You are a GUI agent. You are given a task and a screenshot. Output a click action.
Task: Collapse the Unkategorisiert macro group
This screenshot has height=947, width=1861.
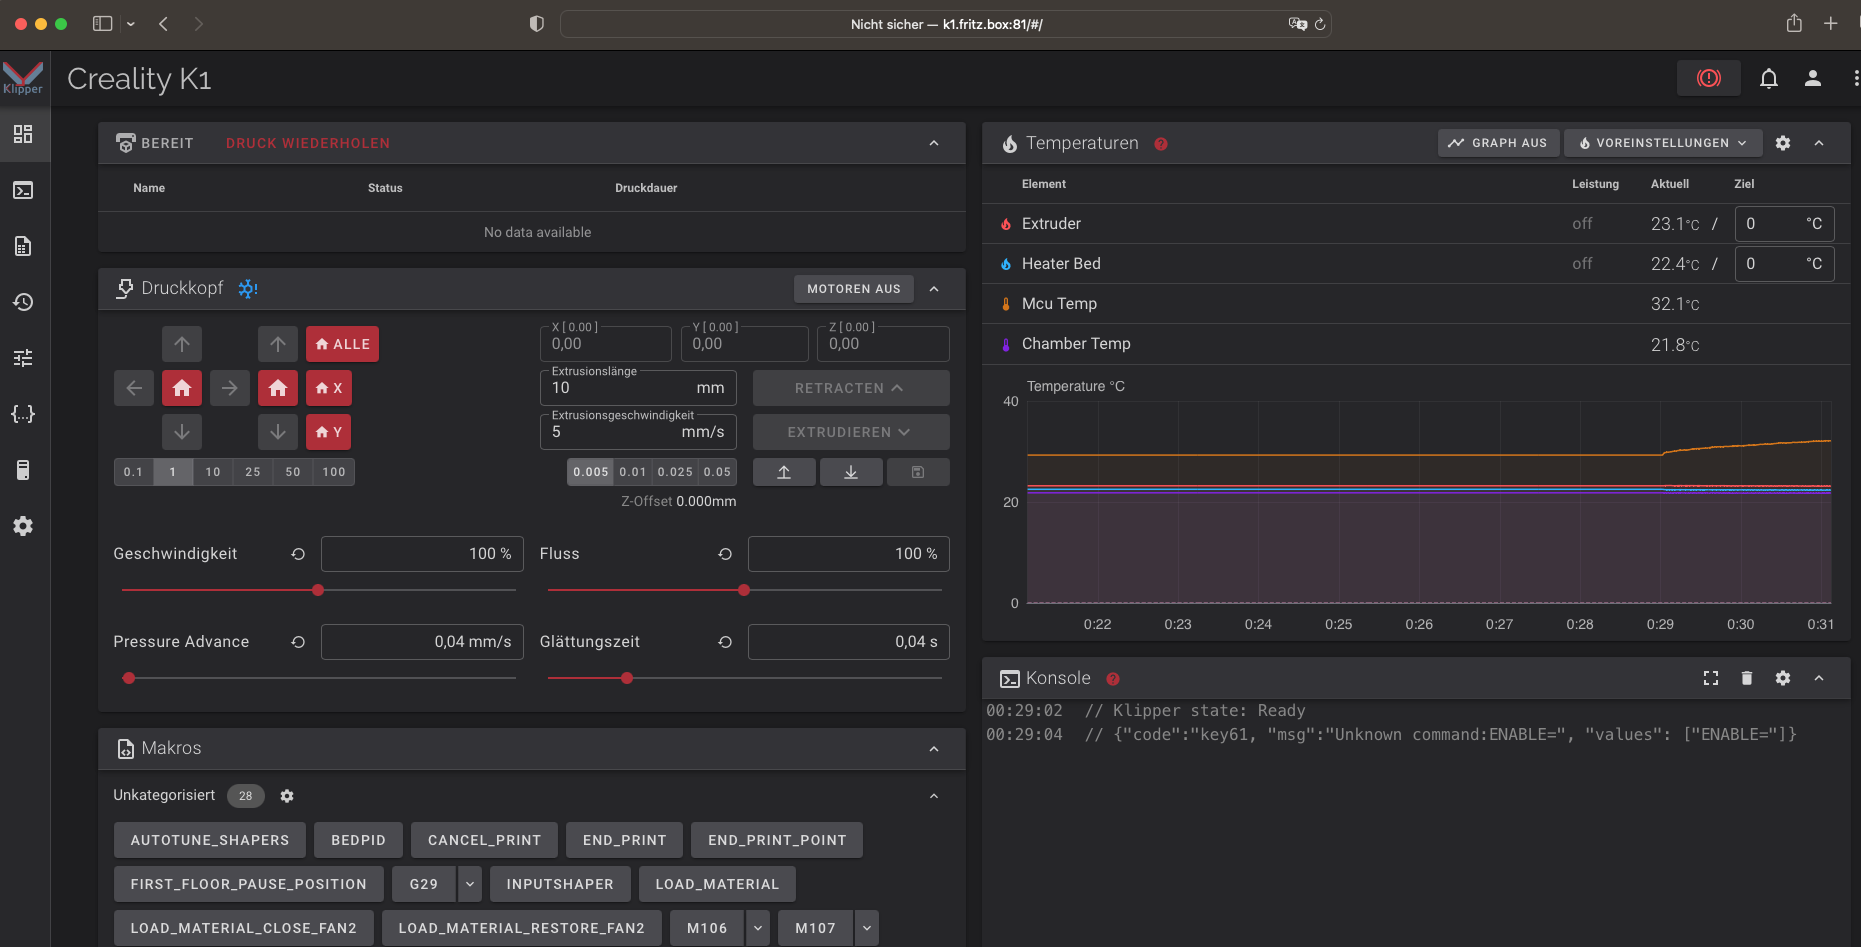pos(934,796)
